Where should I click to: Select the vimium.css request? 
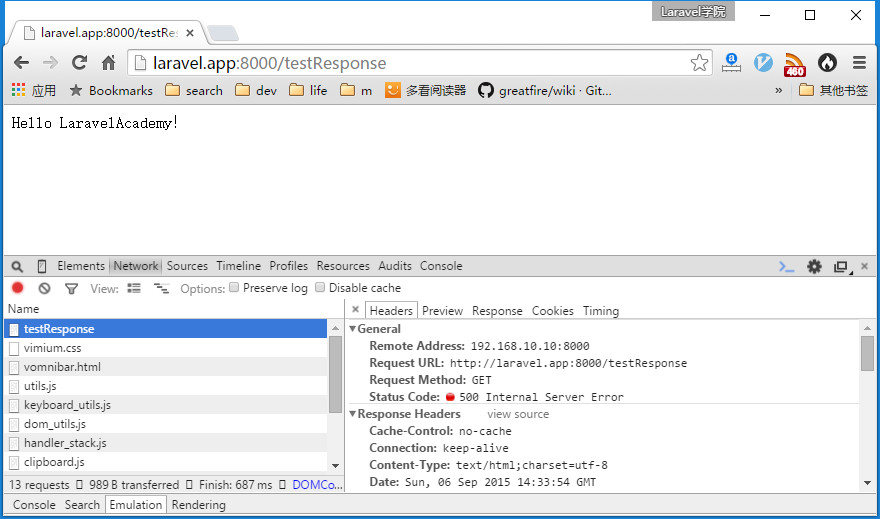166,348
